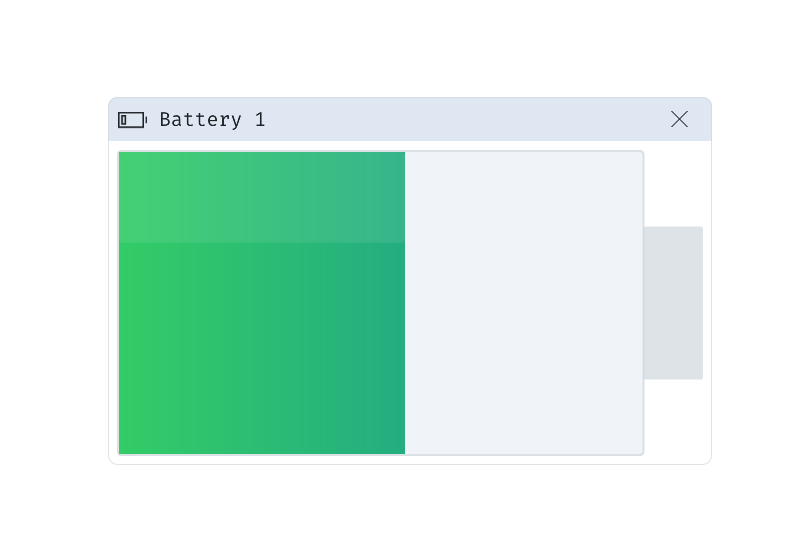This screenshot has width=793, height=534.
Task: Click the bottom-right corner of the empty battery area
Action: click(x=640, y=452)
